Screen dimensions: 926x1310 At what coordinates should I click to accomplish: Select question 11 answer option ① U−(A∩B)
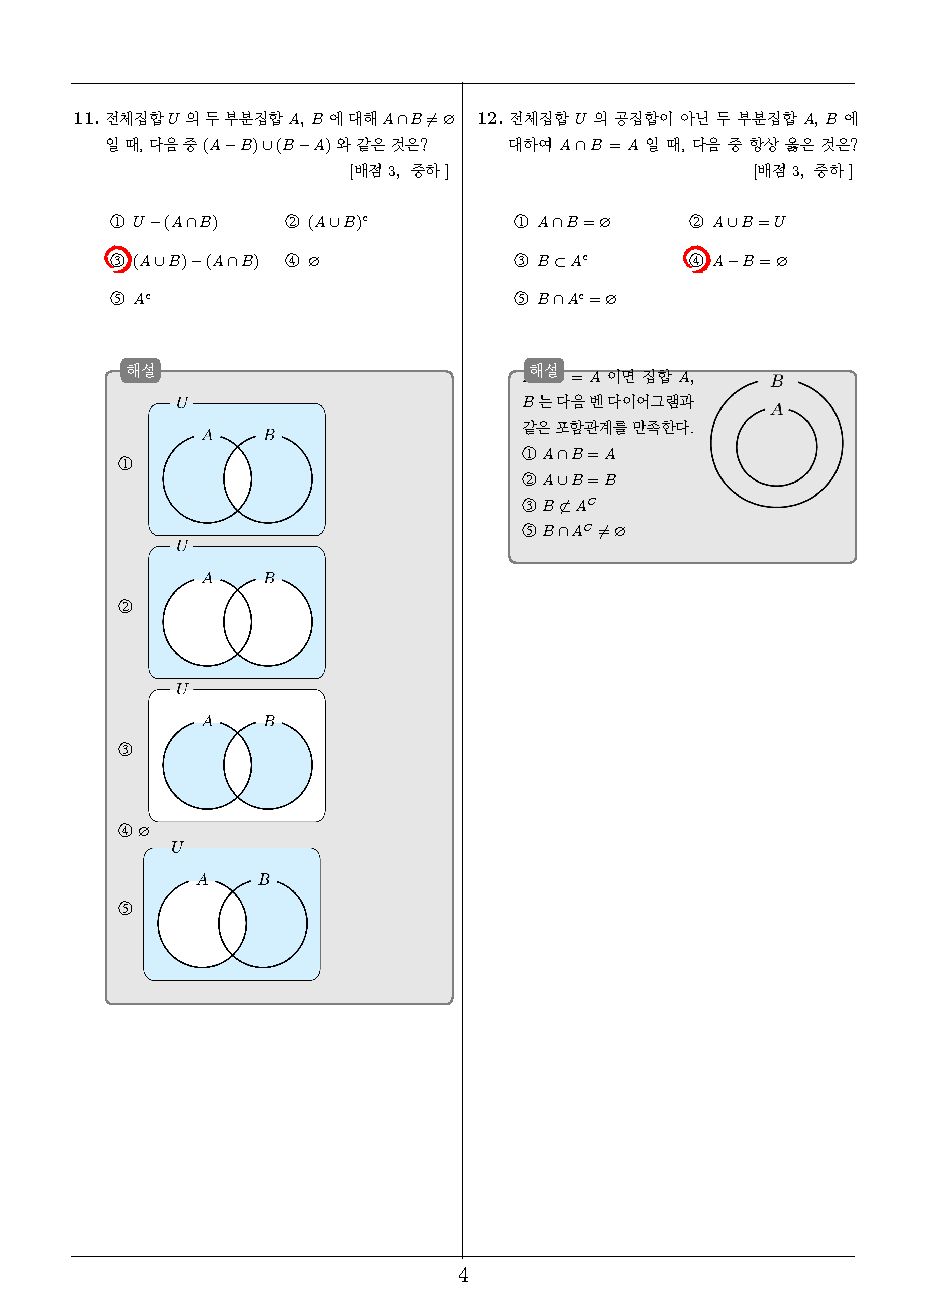pos(164,222)
